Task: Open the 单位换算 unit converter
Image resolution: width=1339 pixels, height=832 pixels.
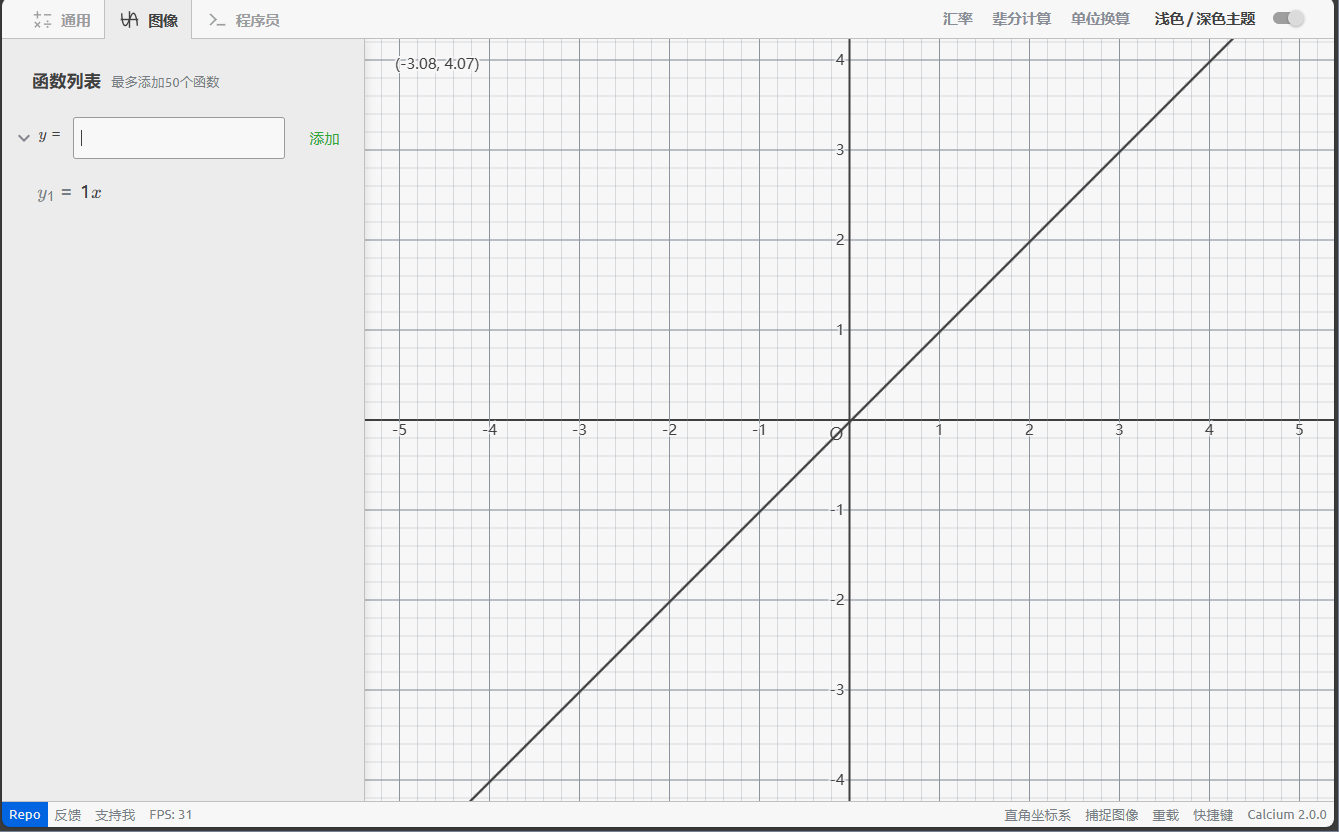Action: [x=1100, y=19]
